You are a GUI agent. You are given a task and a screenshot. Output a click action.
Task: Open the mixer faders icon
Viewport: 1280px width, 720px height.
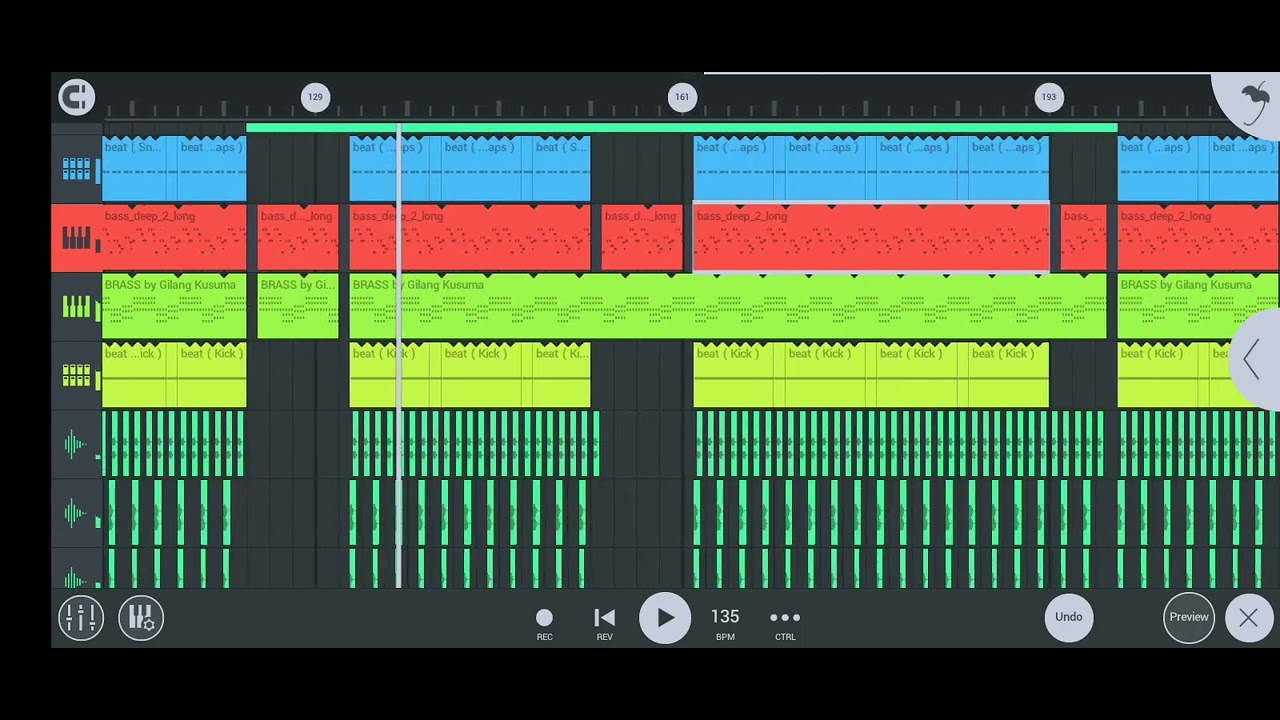point(81,618)
